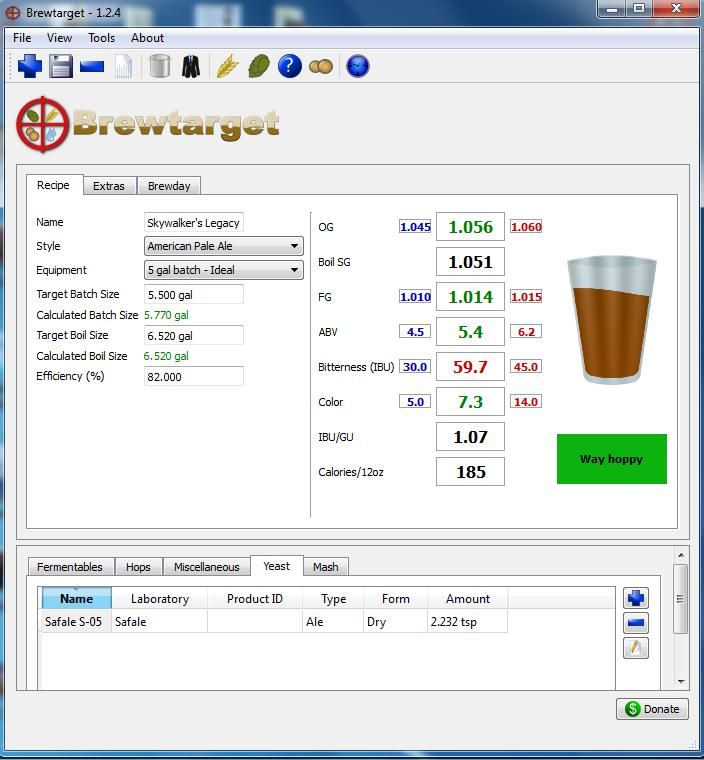
Task: Click the blue plus New Recipe icon
Action: click(x=30, y=66)
